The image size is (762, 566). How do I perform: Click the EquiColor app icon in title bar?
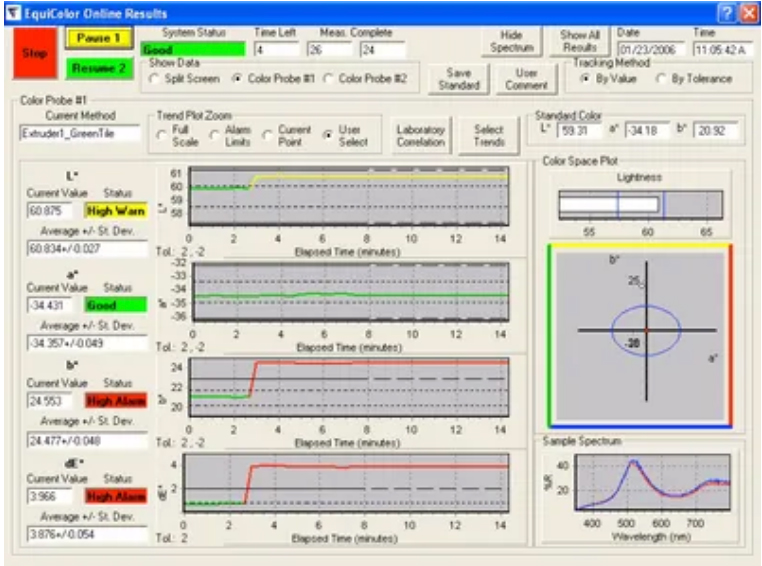coord(13,13)
